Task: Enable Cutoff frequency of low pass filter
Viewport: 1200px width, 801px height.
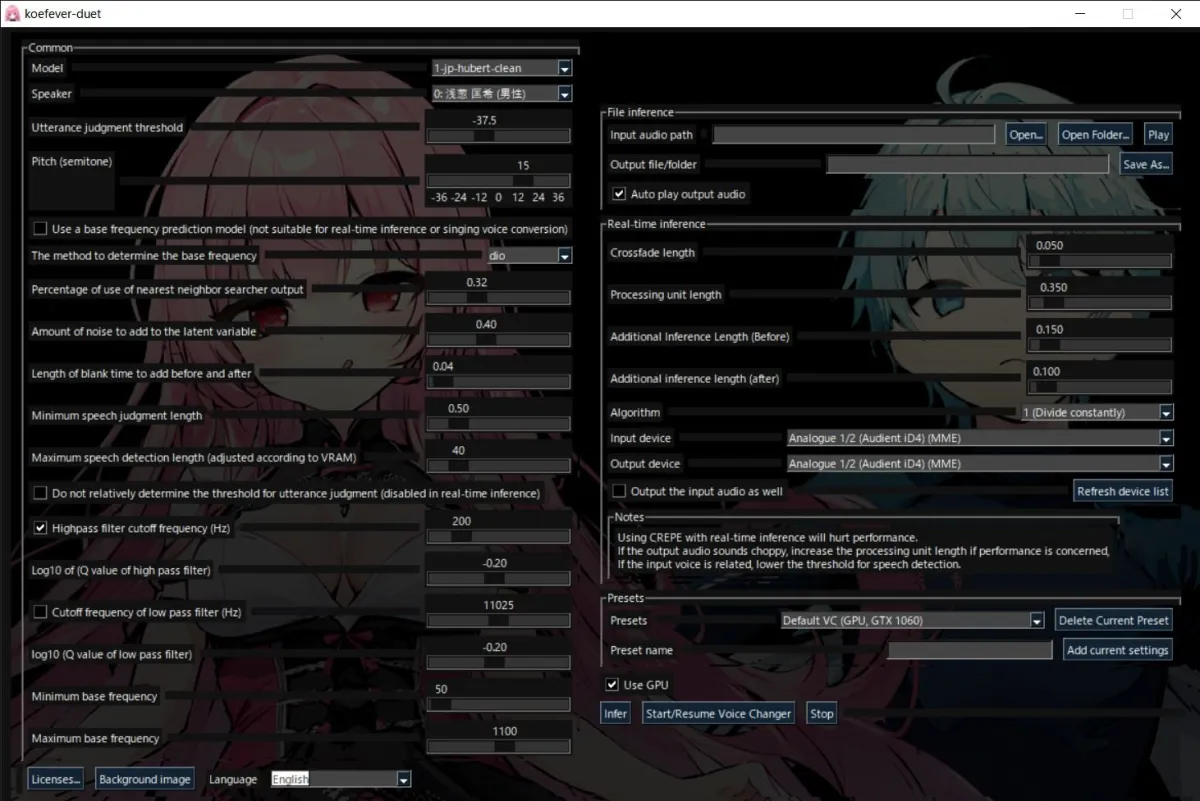Action: (x=40, y=612)
